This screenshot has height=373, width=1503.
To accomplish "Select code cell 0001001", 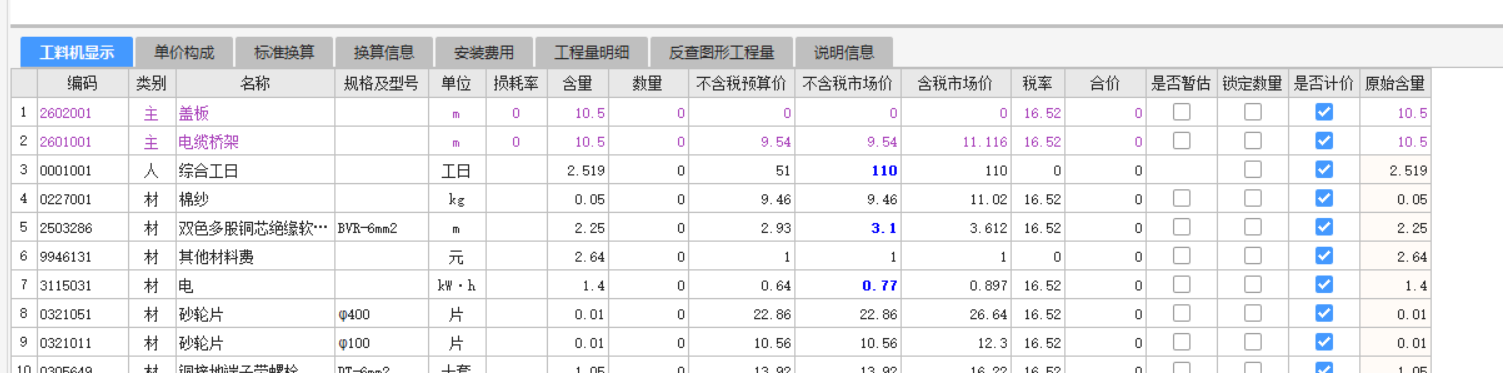I will (x=82, y=171).
